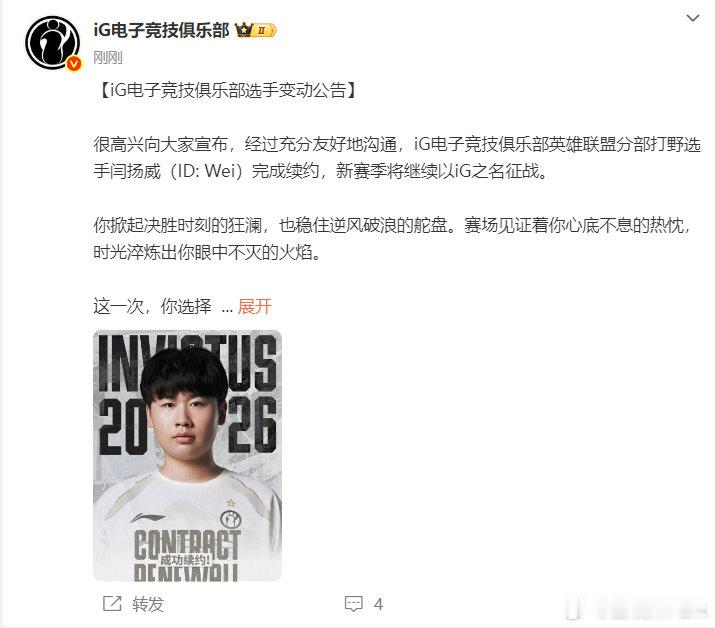Open the Invictus 2026 contract renewal image
Viewport: 715px width, 628px height.
[x=187, y=456]
